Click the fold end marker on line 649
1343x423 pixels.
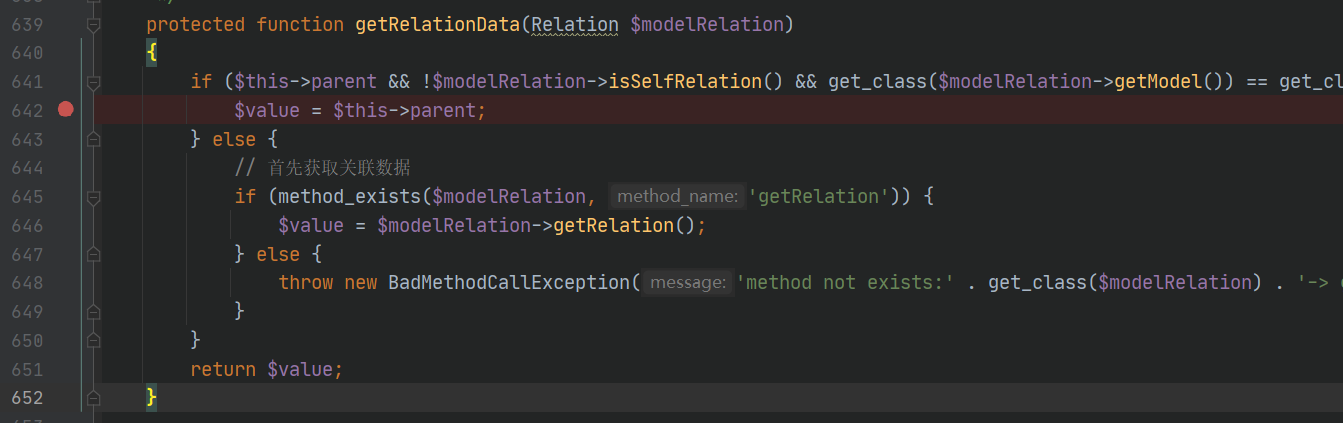[93, 312]
